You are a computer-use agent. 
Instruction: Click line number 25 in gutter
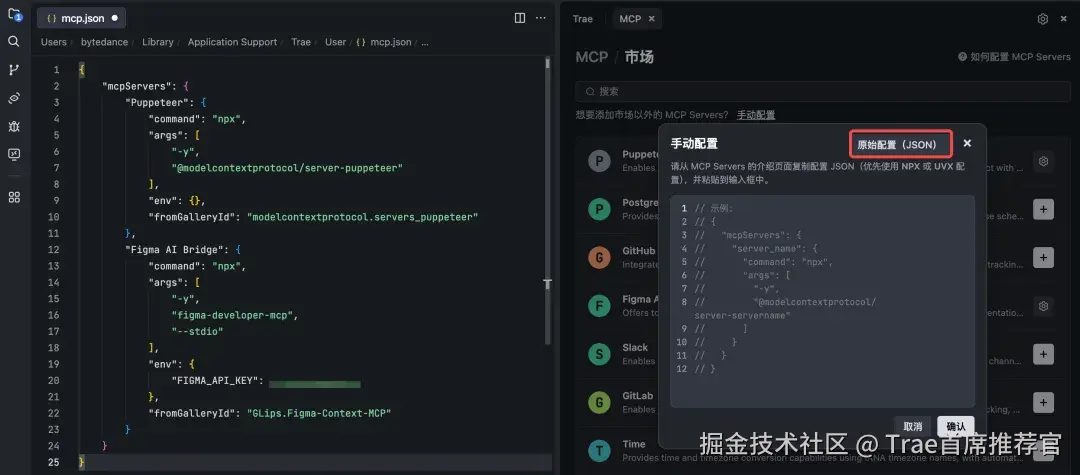point(54,462)
